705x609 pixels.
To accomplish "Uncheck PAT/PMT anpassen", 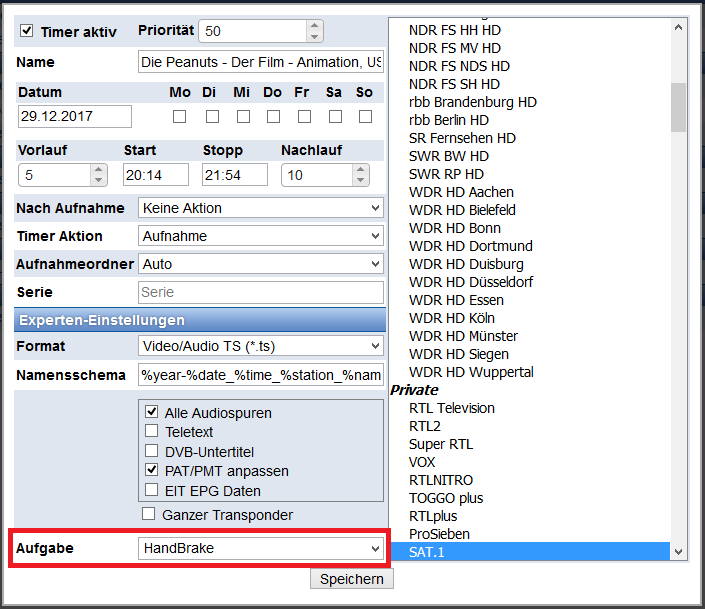I will click(x=152, y=470).
